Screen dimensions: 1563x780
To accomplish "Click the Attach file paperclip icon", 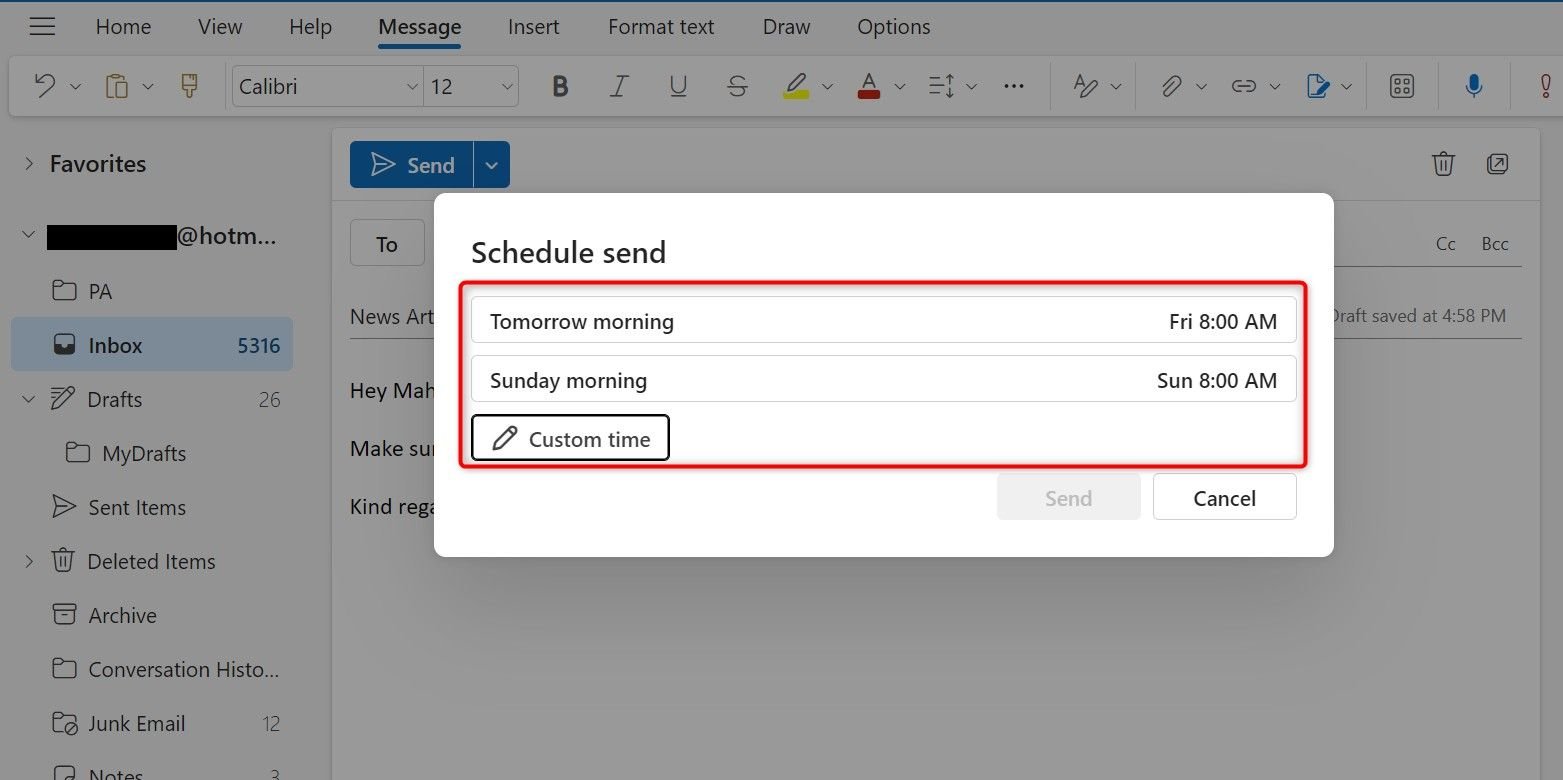I will (x=1171, y=87).
